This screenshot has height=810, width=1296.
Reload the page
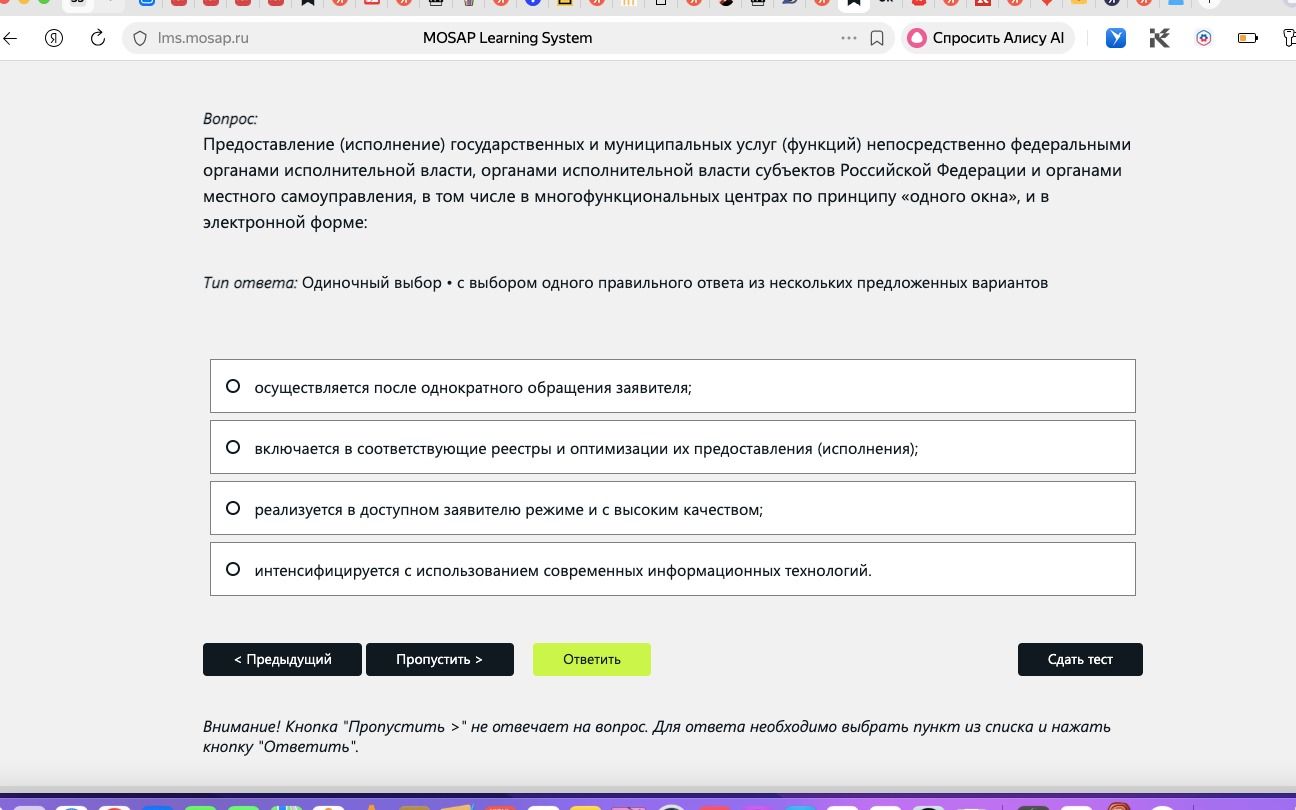pos(97,39)
